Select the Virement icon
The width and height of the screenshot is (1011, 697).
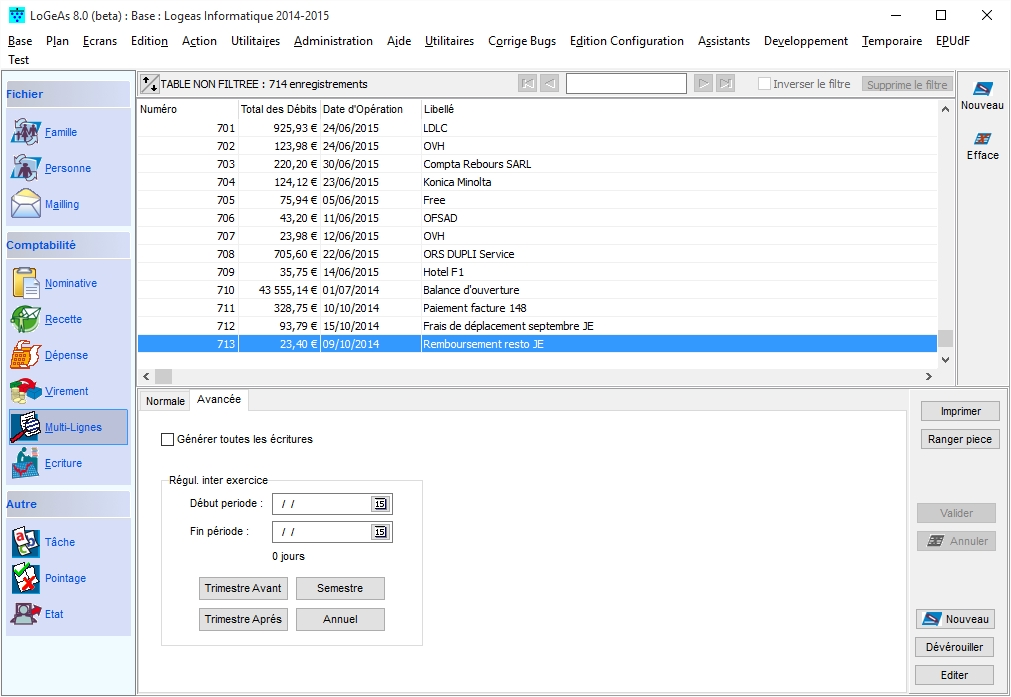[25, 391]
